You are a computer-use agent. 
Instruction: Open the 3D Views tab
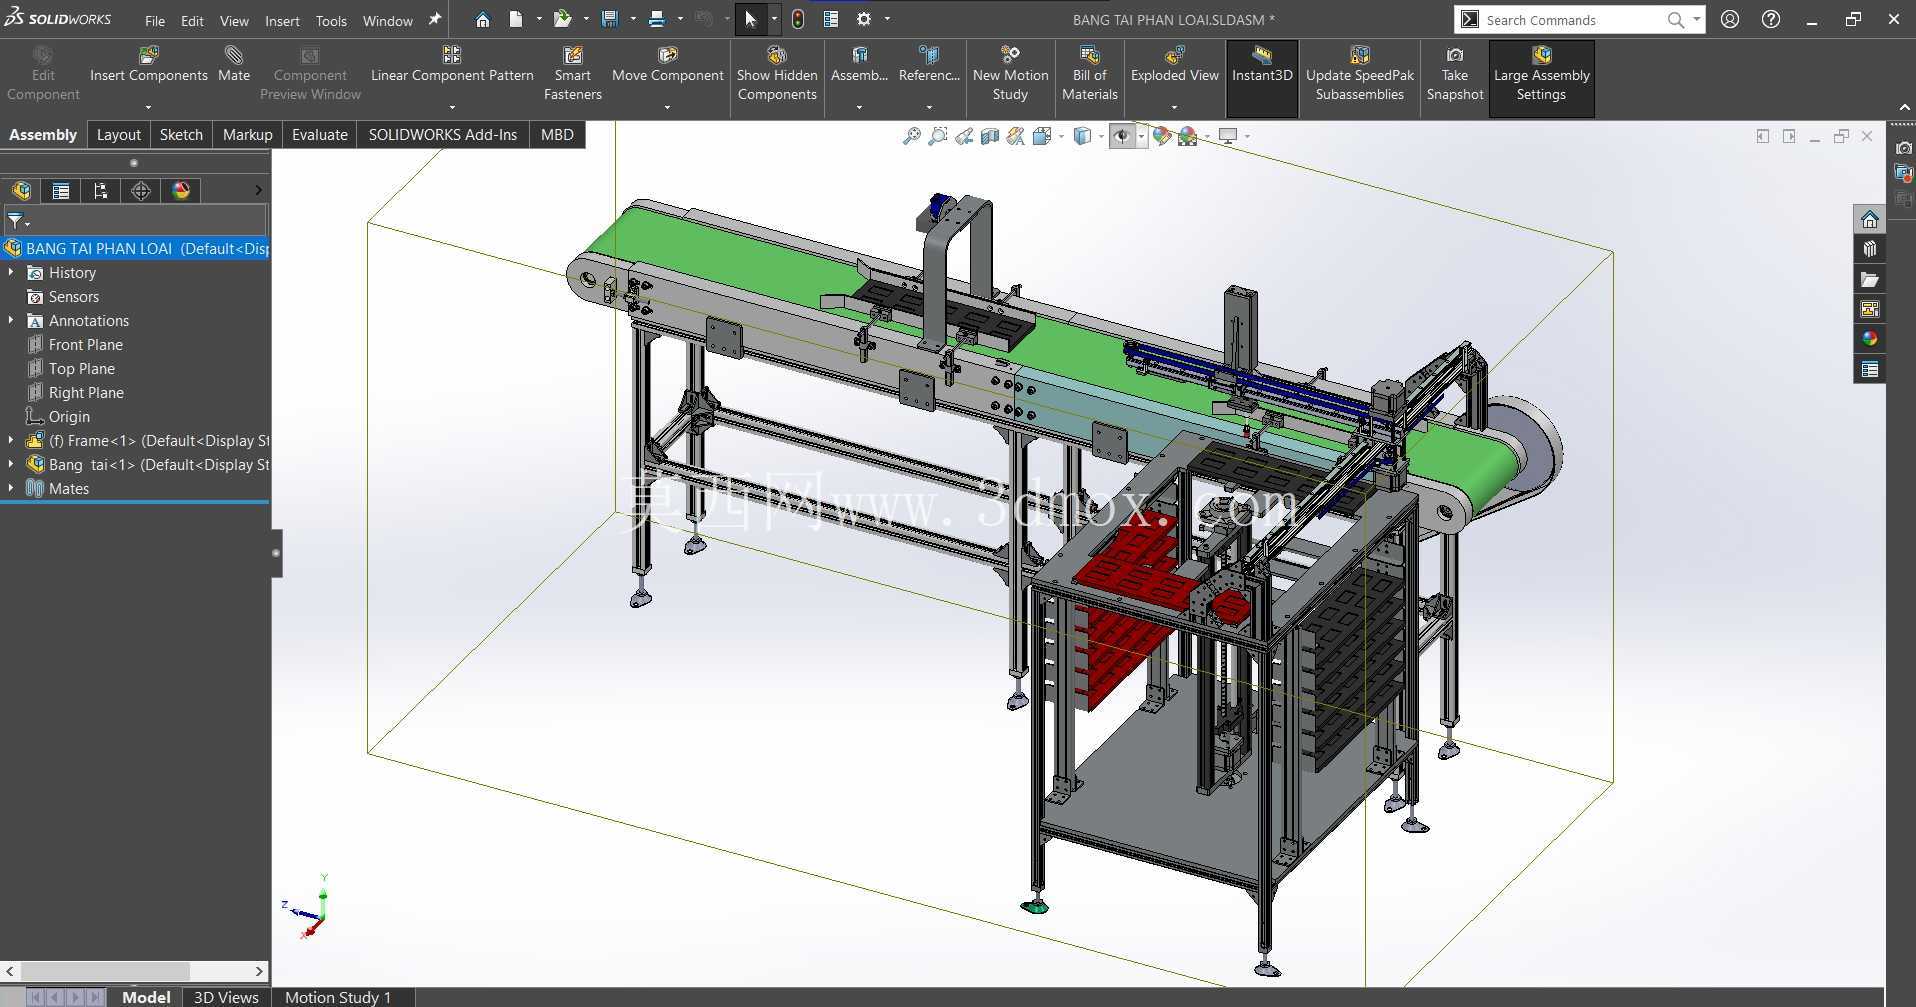pyautogui.click(x=226, y=997)
